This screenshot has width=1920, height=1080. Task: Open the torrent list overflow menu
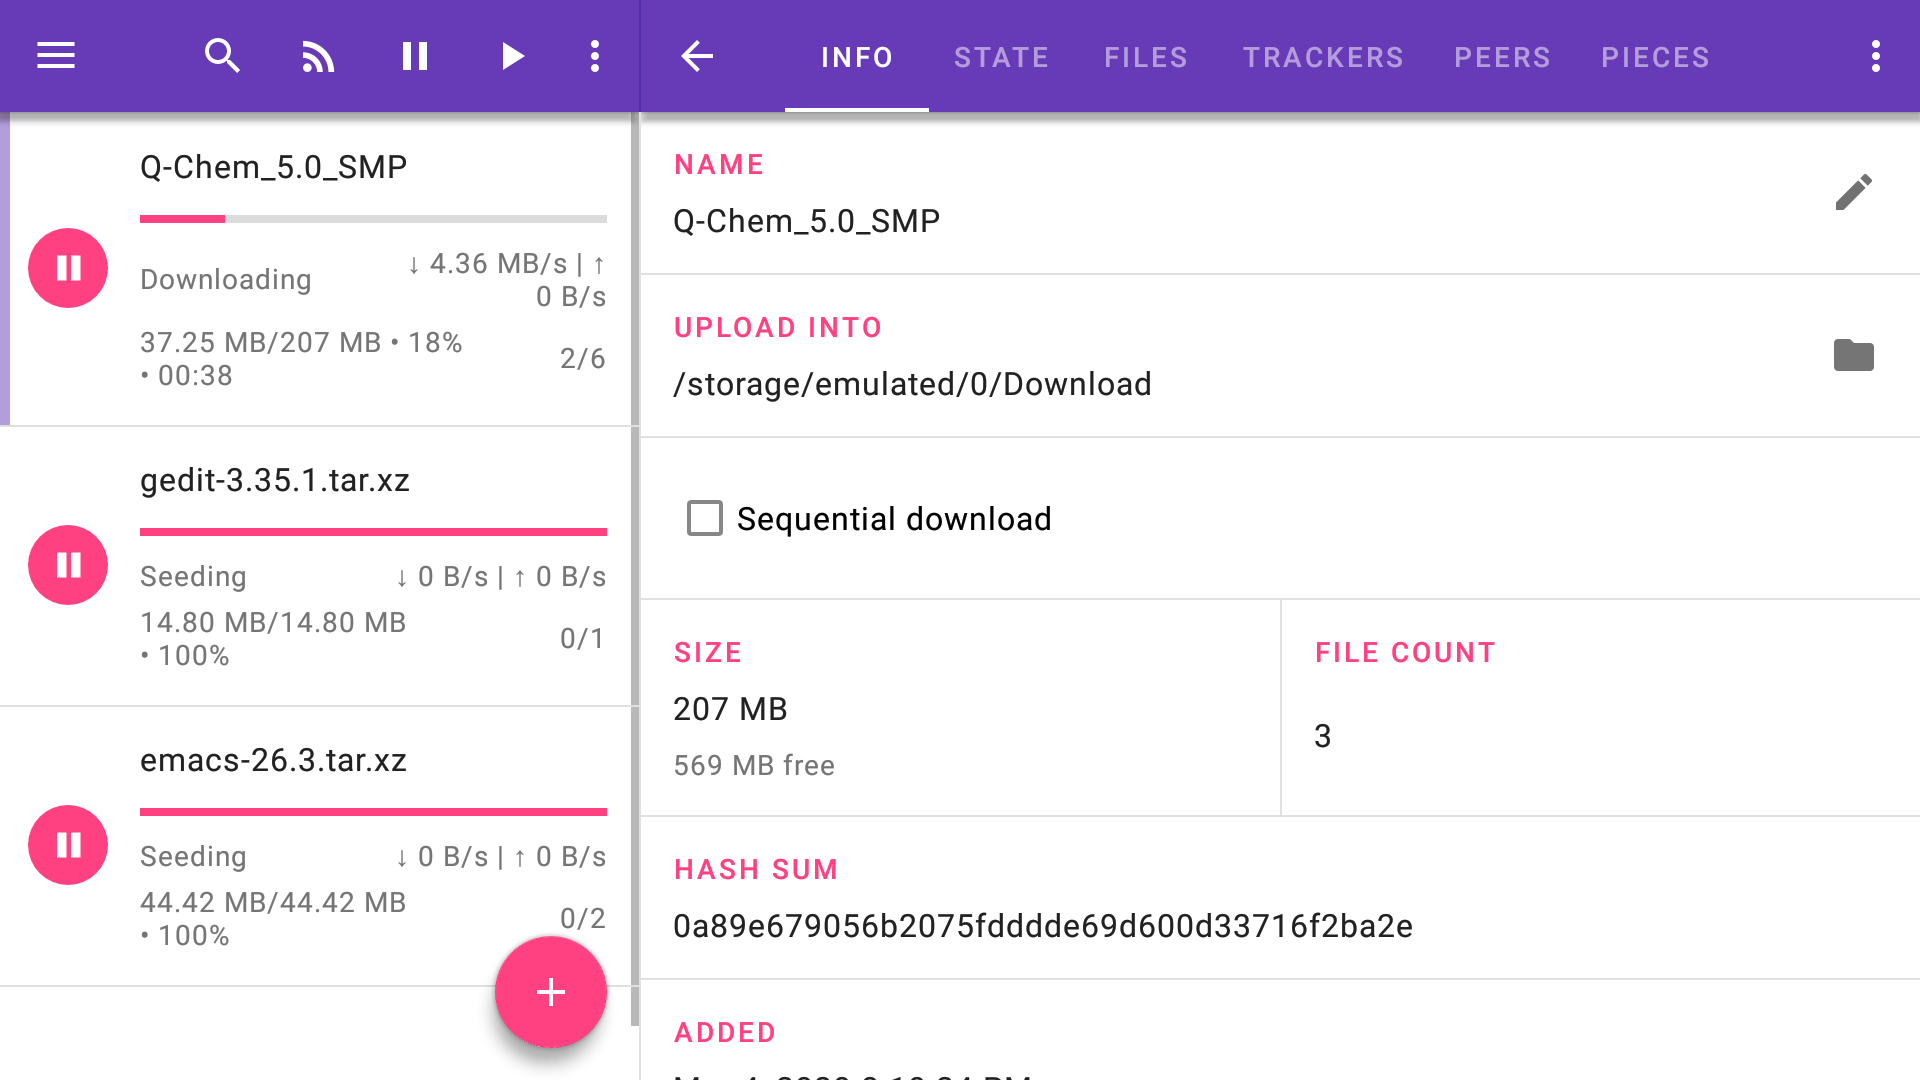pos(595,56)
